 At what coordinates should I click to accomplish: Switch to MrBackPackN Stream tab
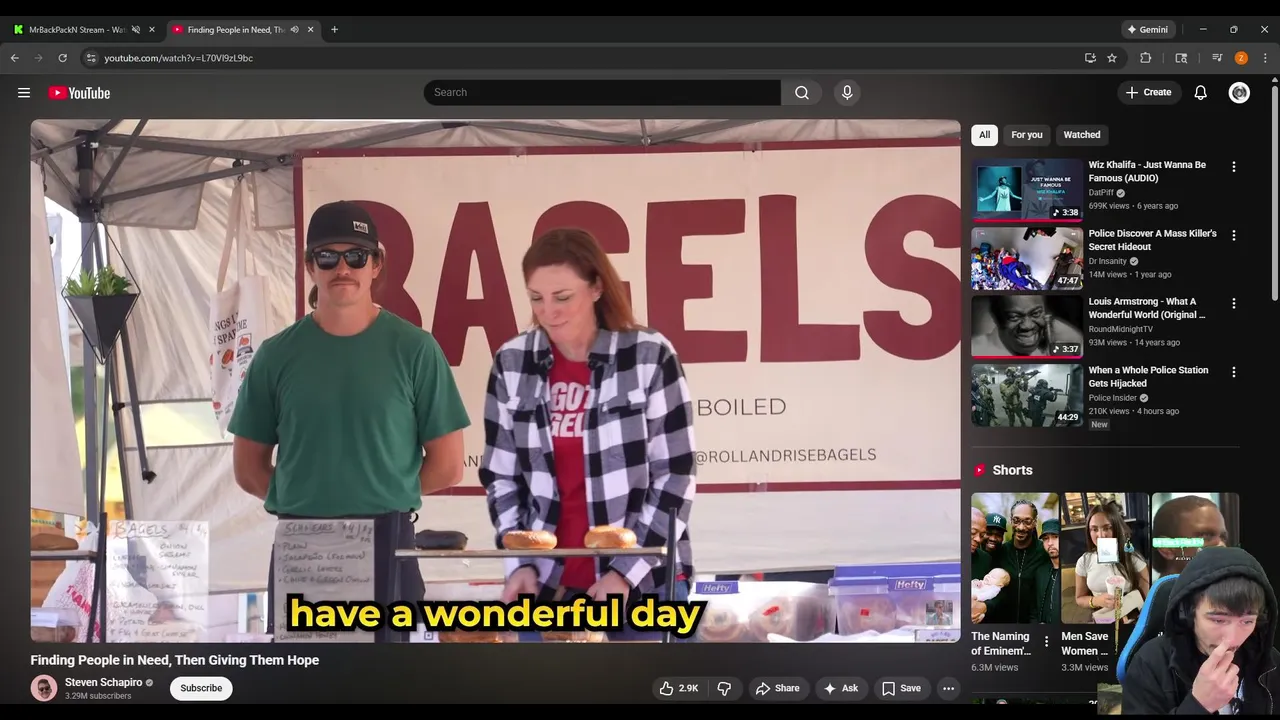[75, 30]
